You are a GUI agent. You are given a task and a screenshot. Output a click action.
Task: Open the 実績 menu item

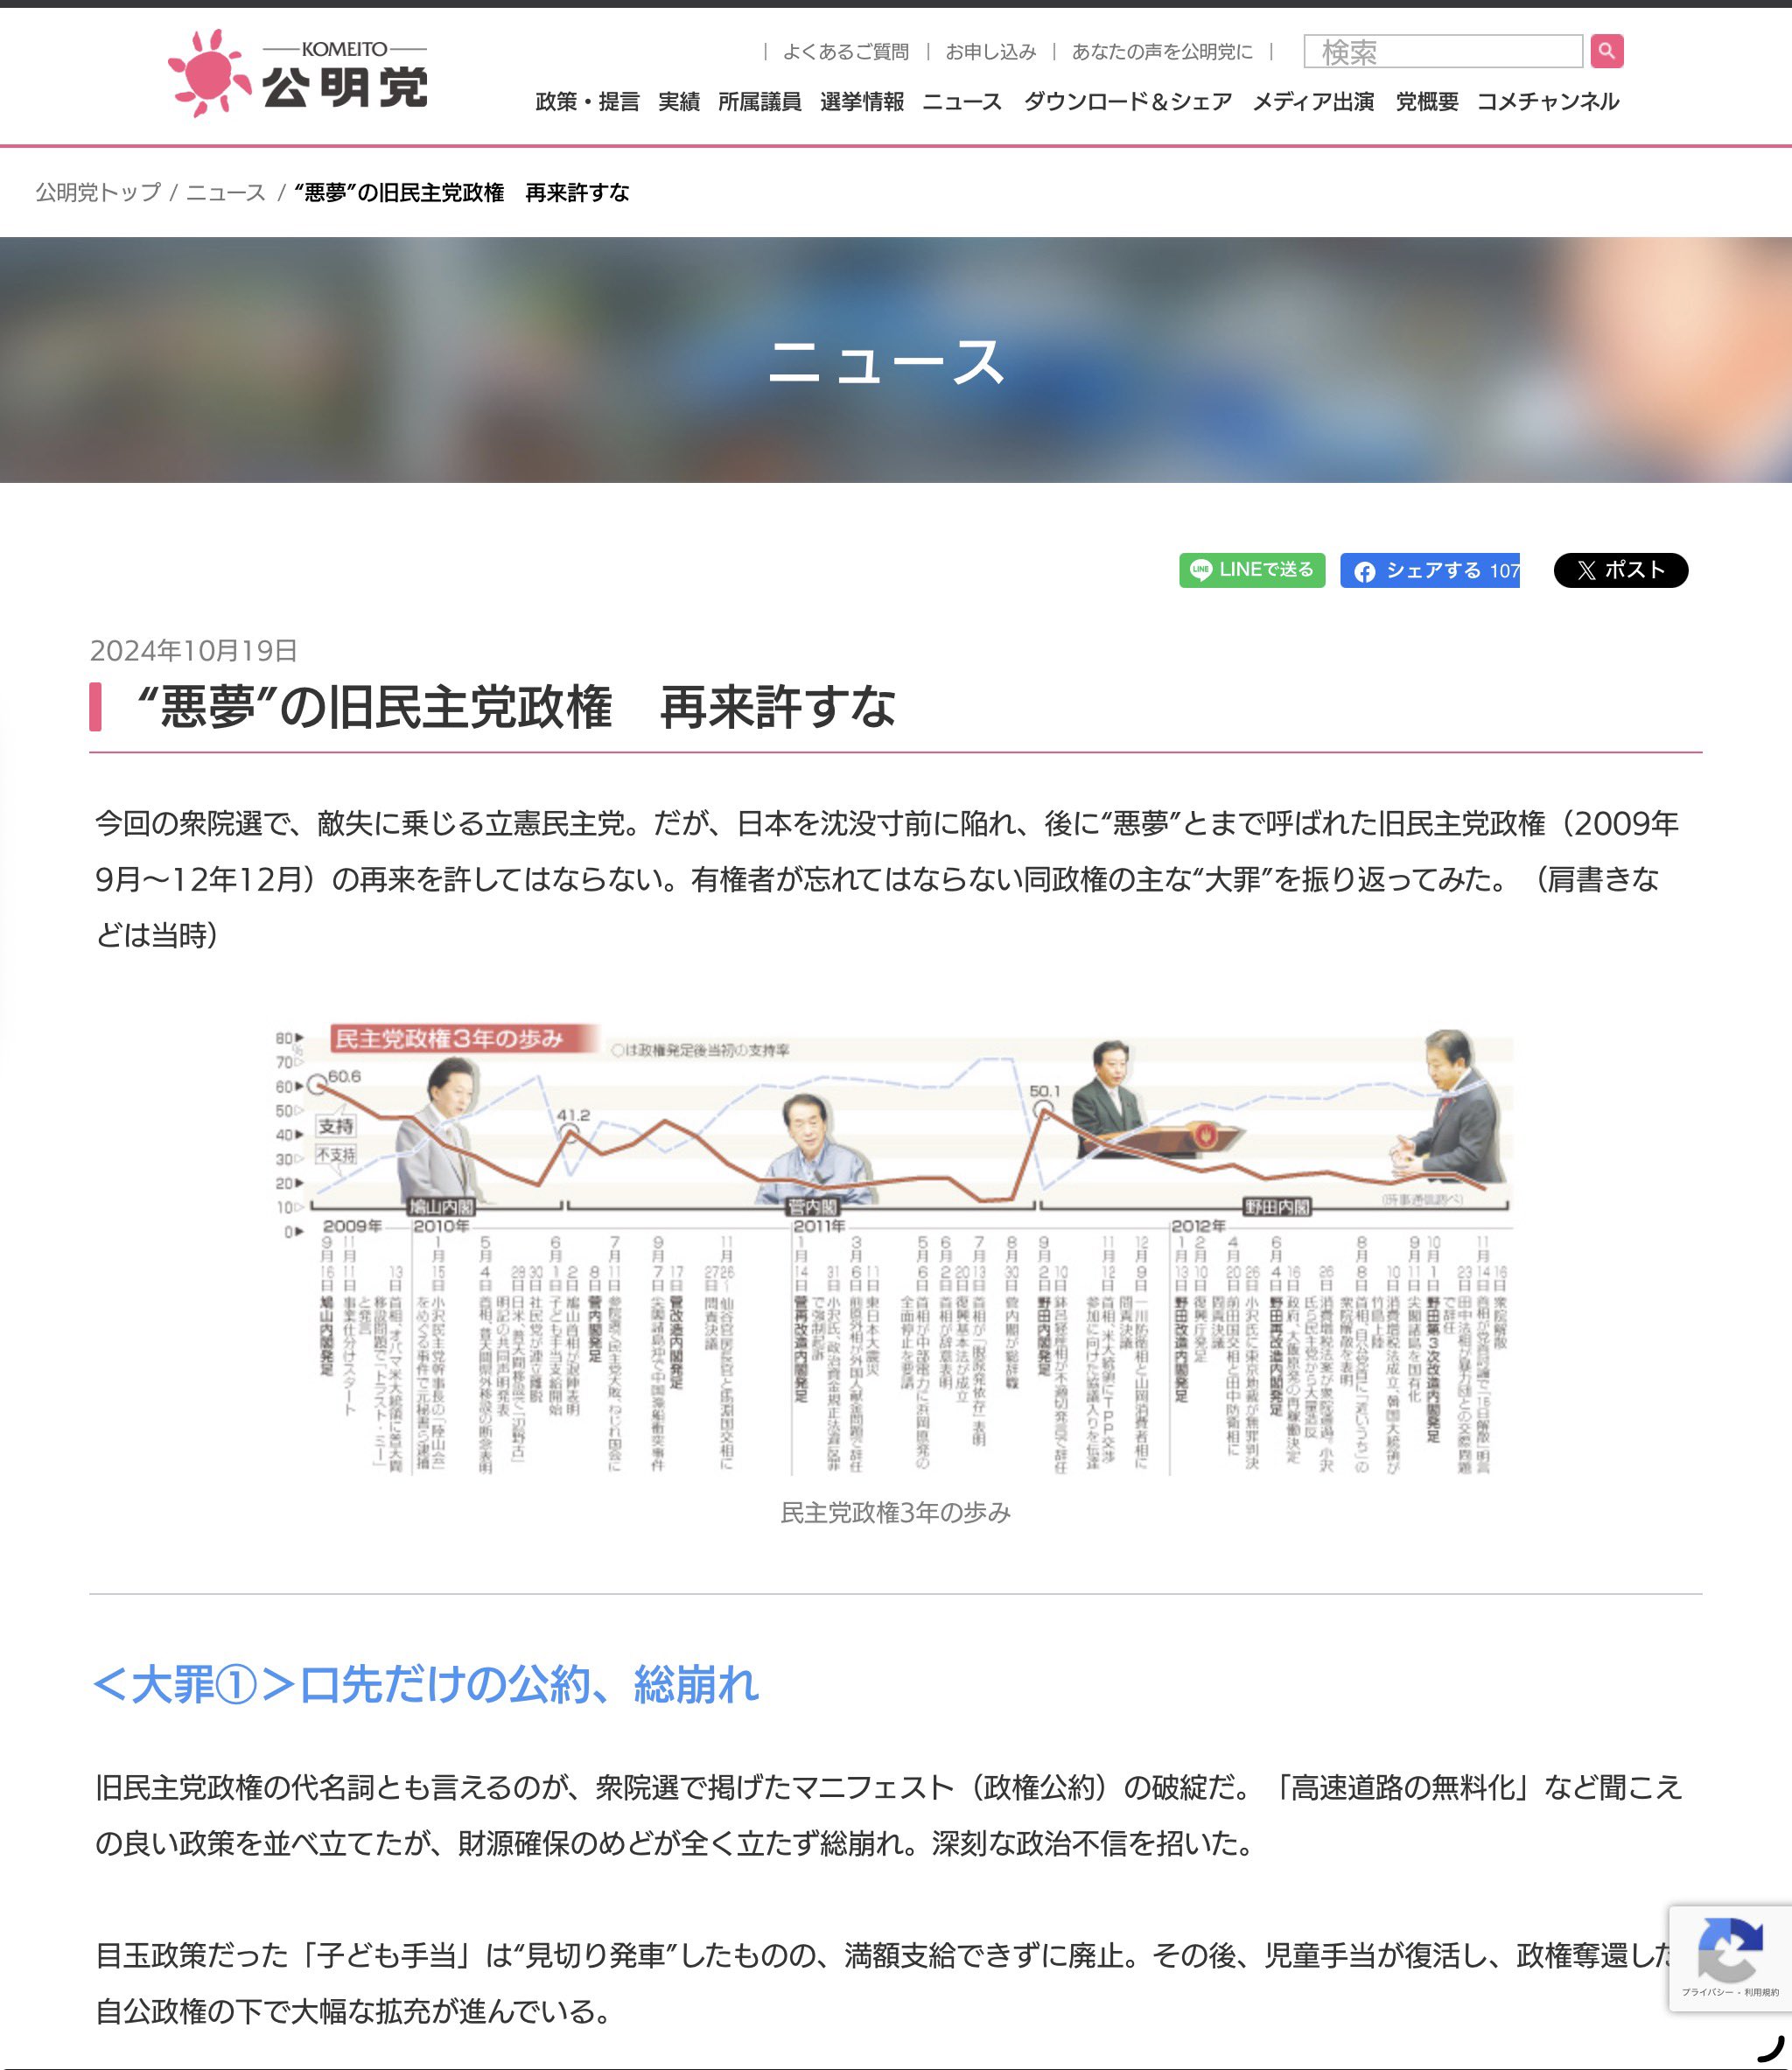pos(678,102)
